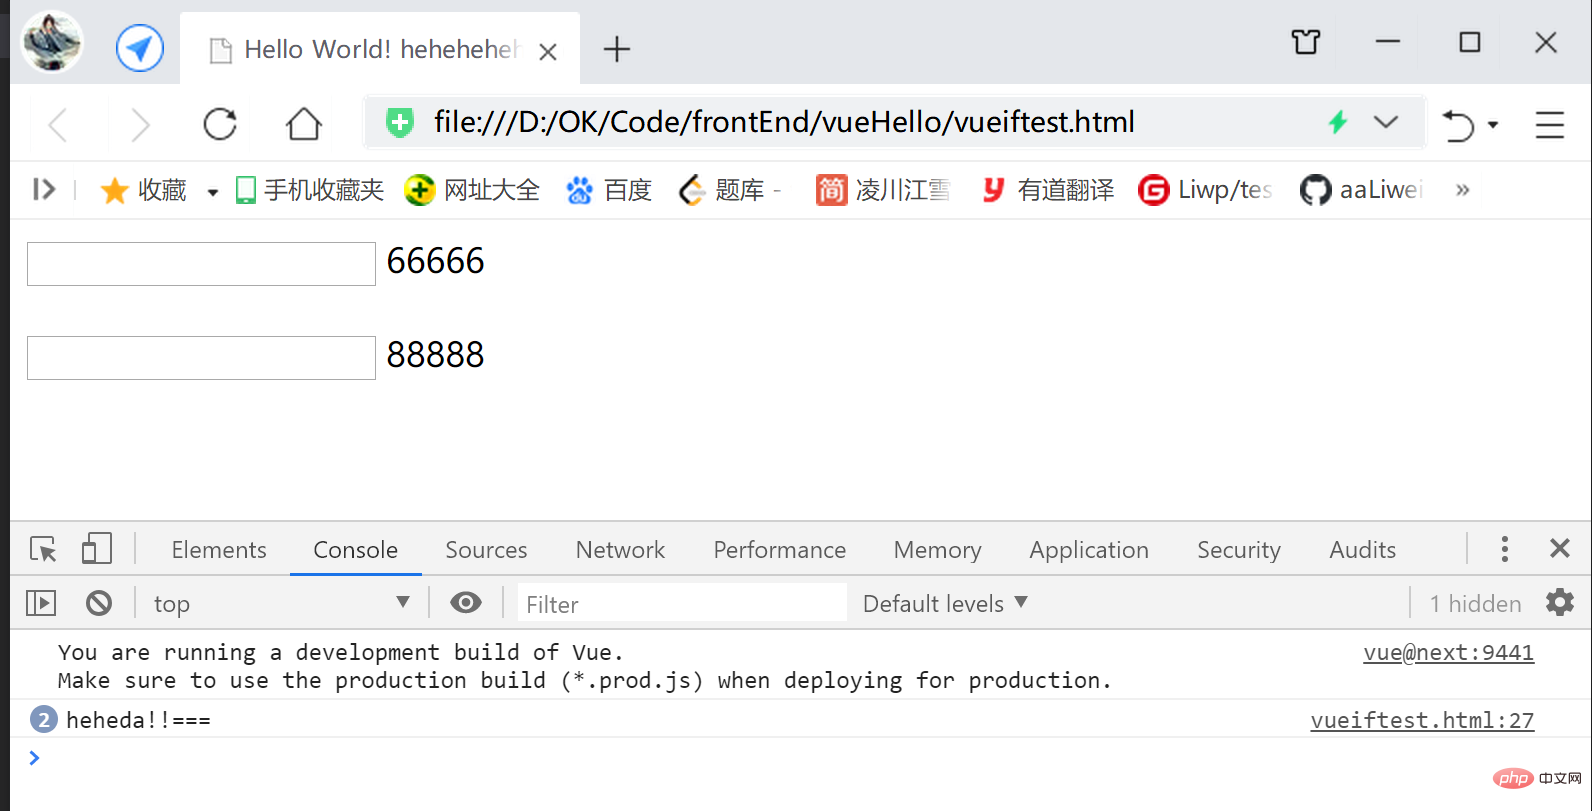
Task: Go to the home page
Action: coord(304,124)
